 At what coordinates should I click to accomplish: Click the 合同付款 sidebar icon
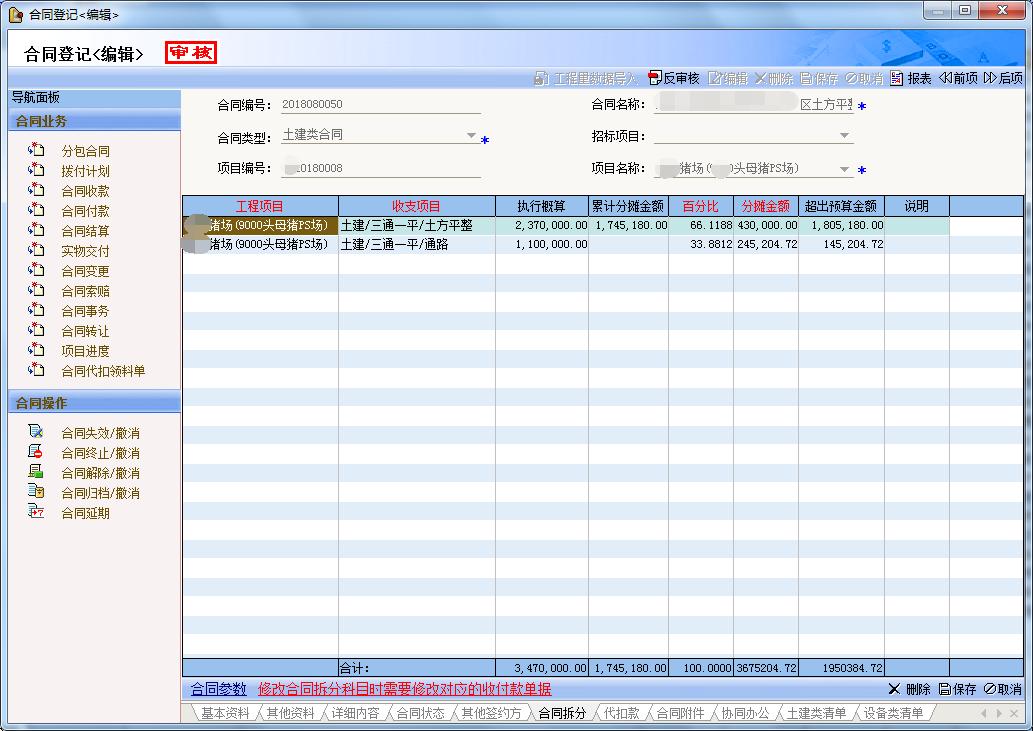pyautogui.click(x=37, y=211)
